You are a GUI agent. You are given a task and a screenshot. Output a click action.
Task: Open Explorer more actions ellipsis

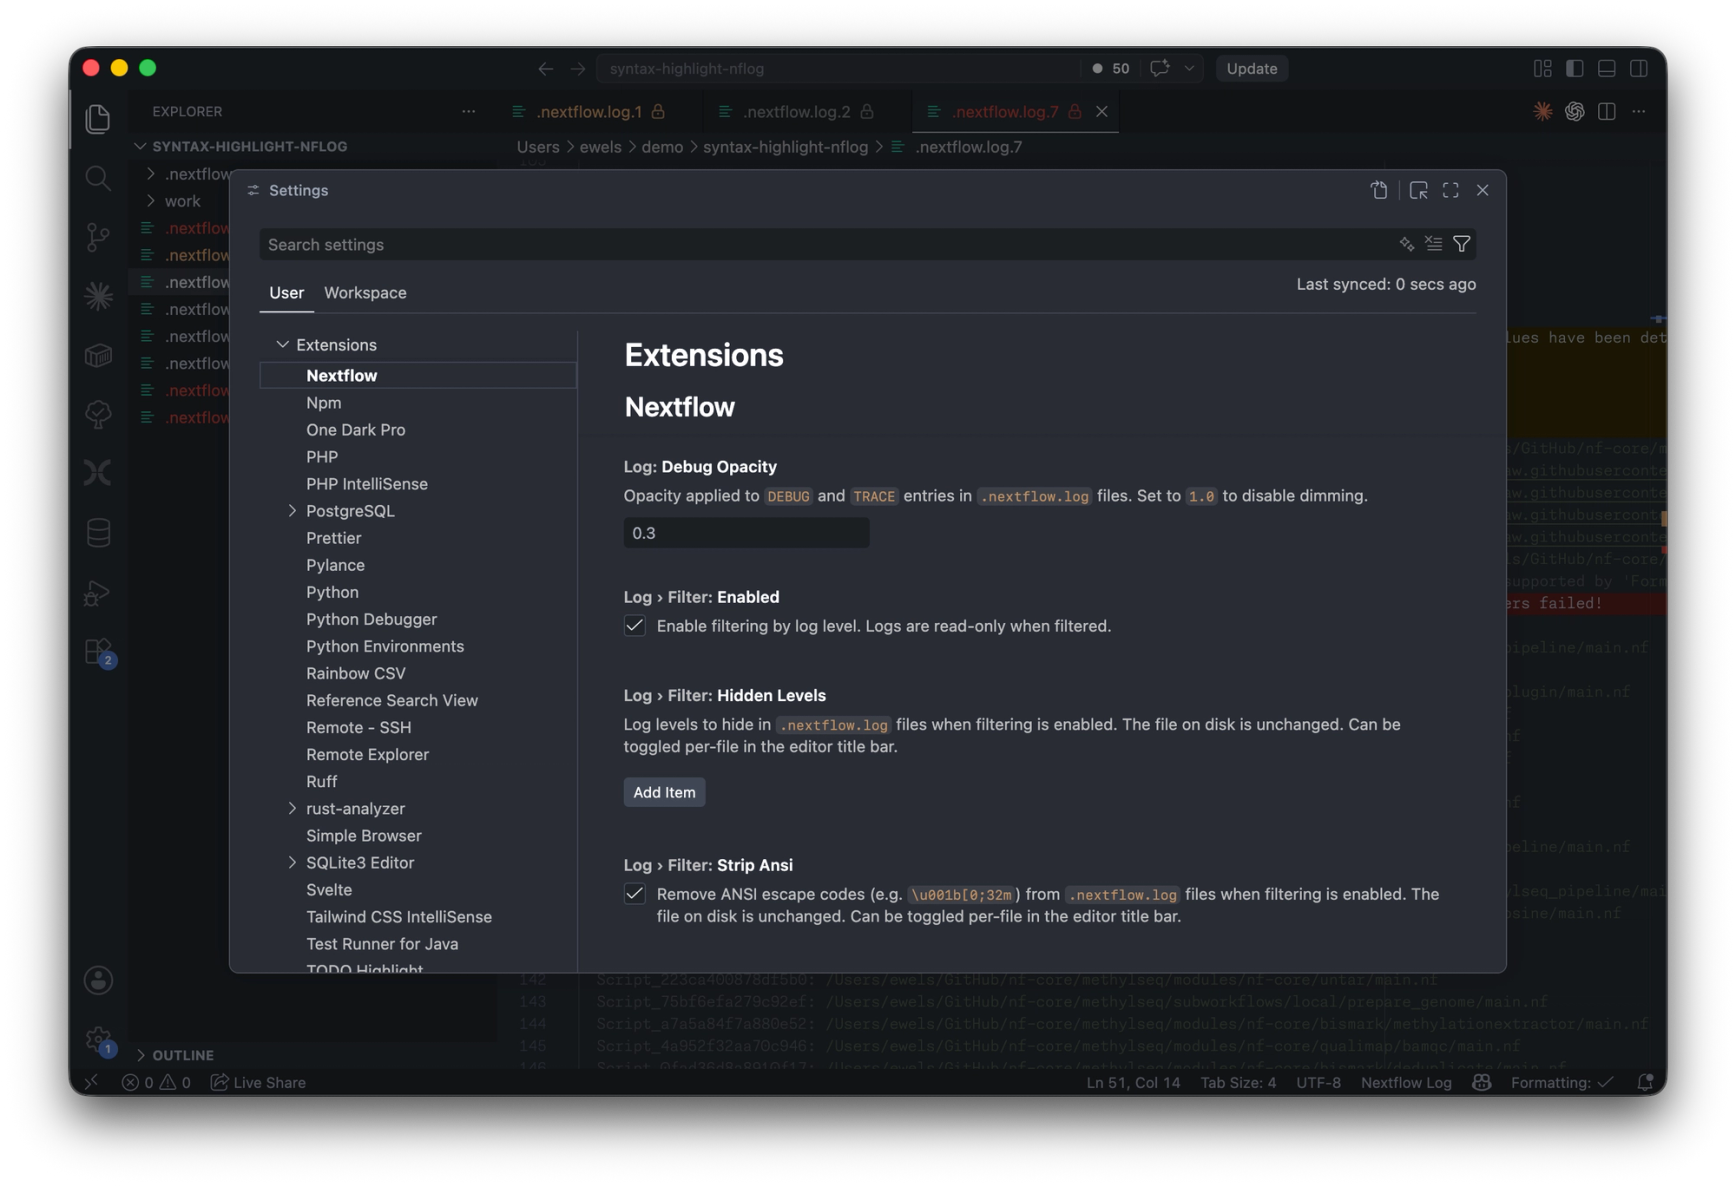(468, 111)
